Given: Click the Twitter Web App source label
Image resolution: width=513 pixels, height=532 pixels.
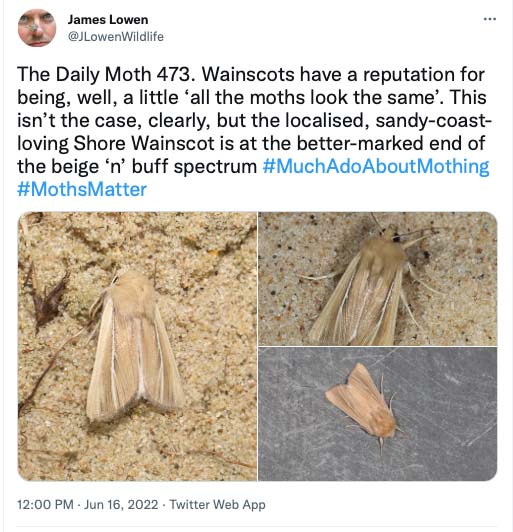Looking at the screenshot, I should point(217,505).
